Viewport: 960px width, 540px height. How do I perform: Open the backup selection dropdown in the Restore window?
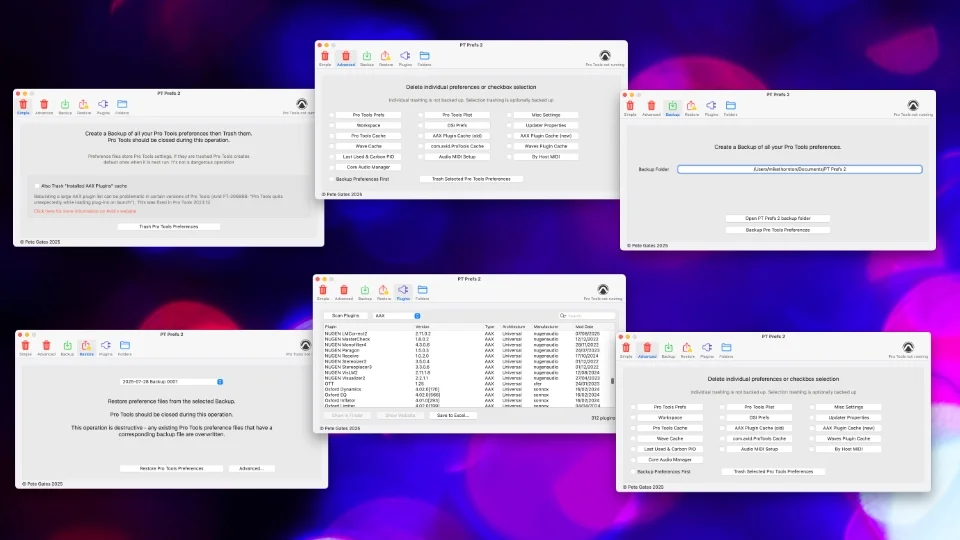pyautogui.click(x=172, y=381)
